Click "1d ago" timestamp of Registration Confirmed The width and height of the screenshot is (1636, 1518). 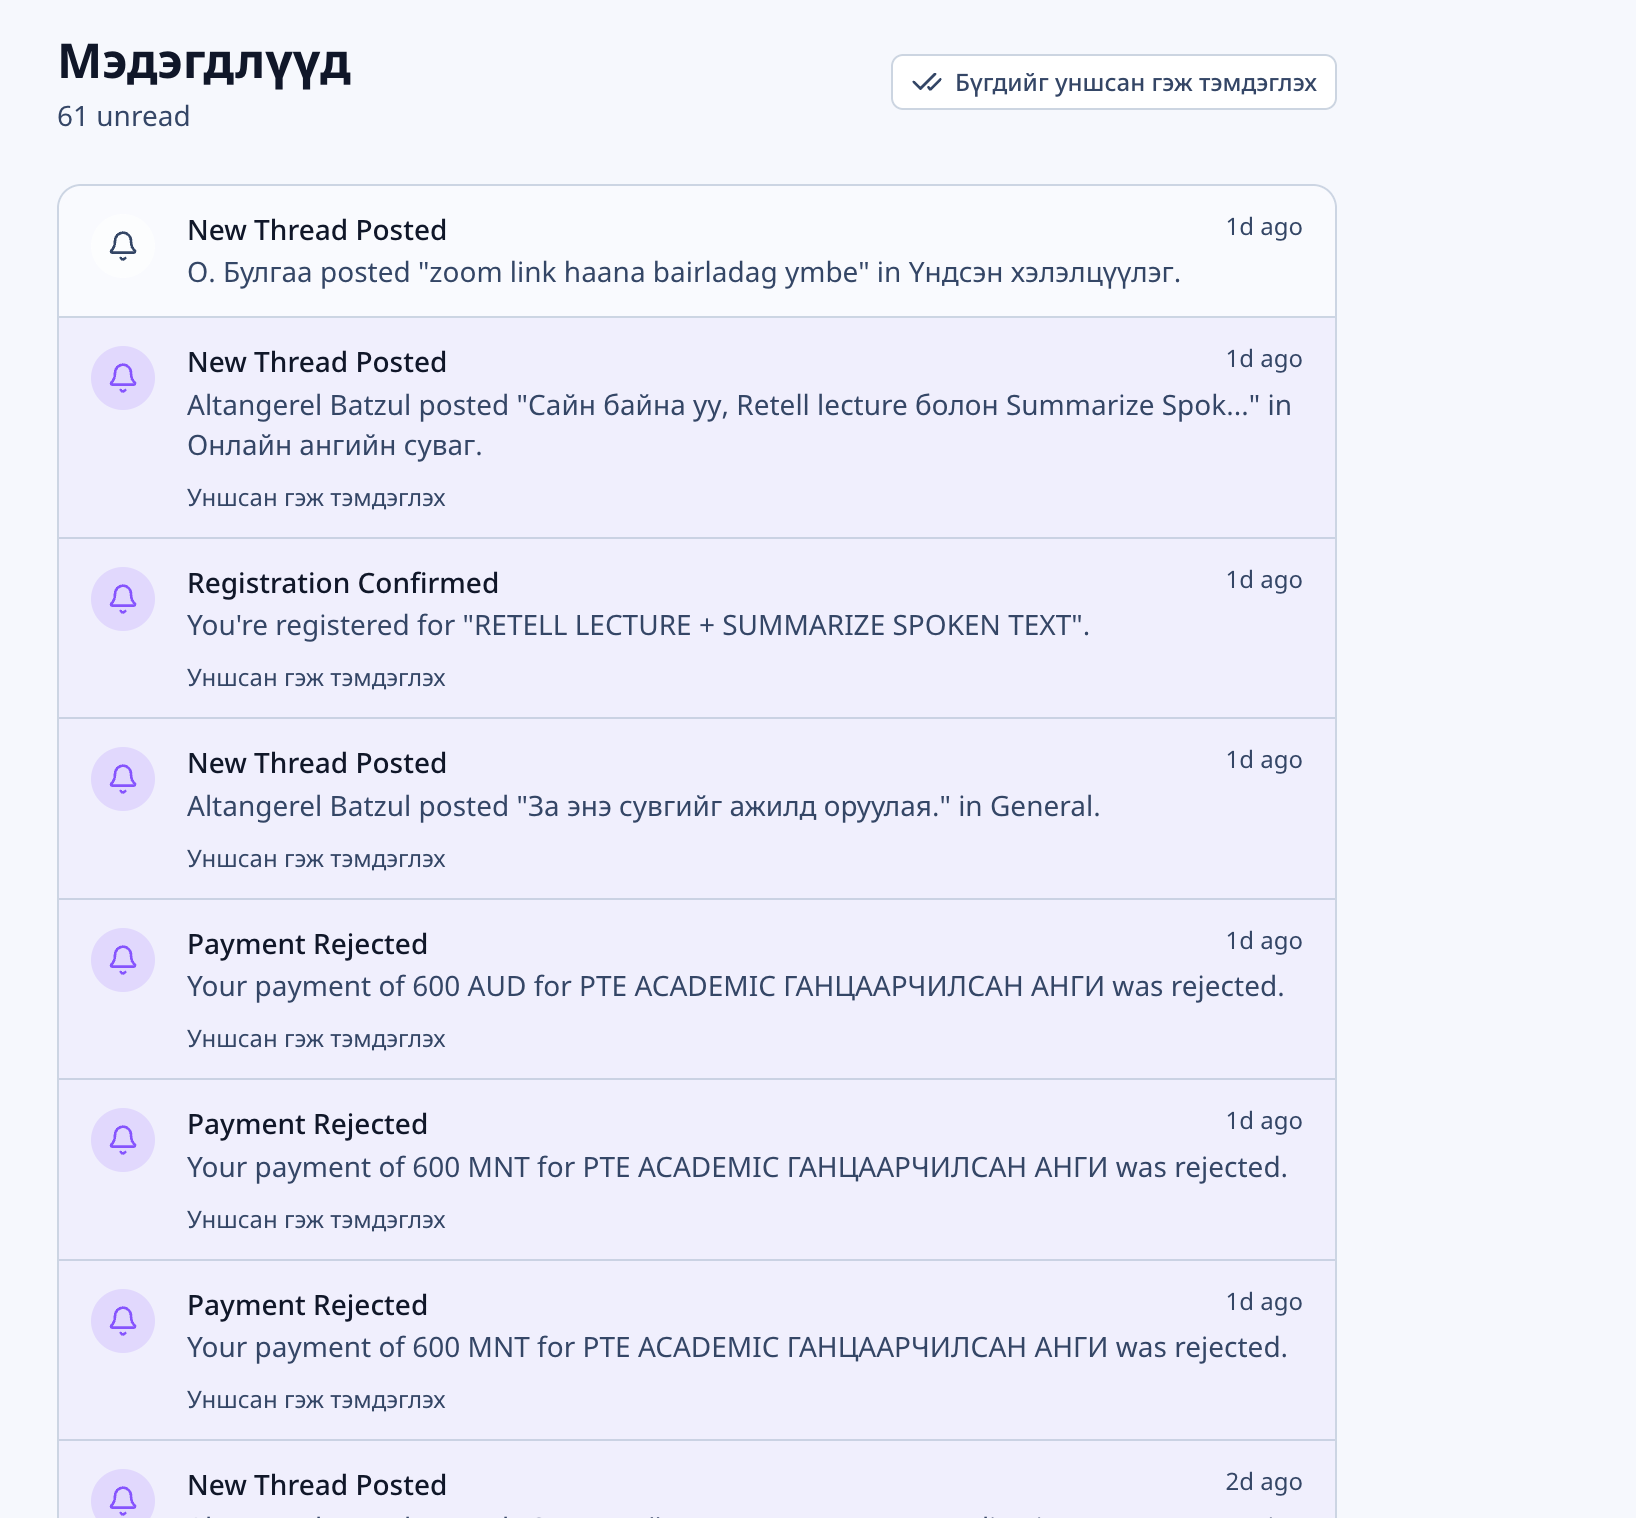tap(1264, 580)
